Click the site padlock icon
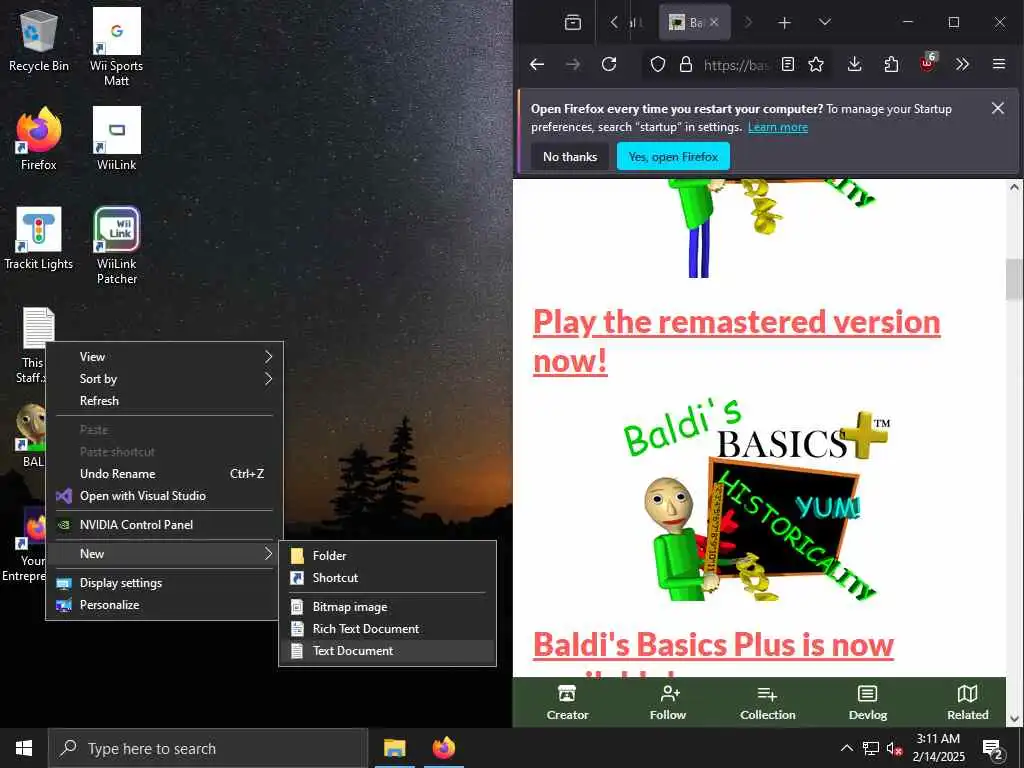 pyautogui.click(x=685, y=64)
